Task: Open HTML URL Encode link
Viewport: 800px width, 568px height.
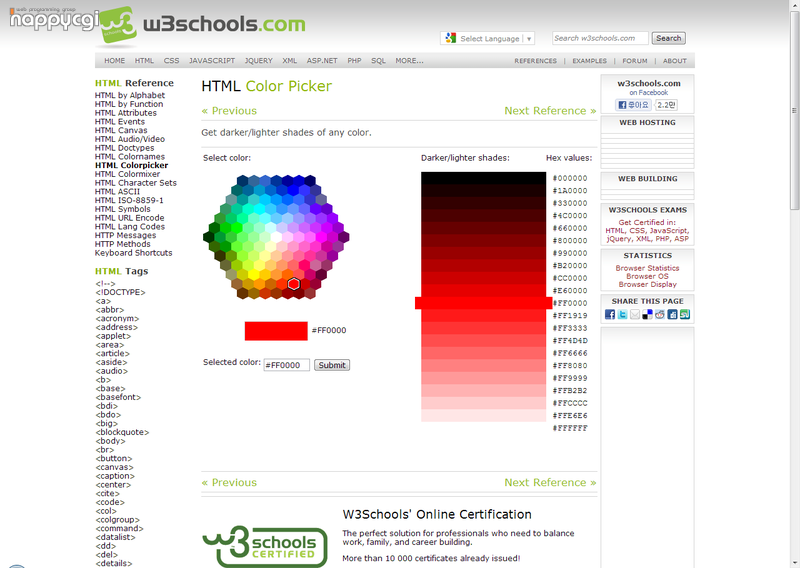Action: click(x=130, y=218)
